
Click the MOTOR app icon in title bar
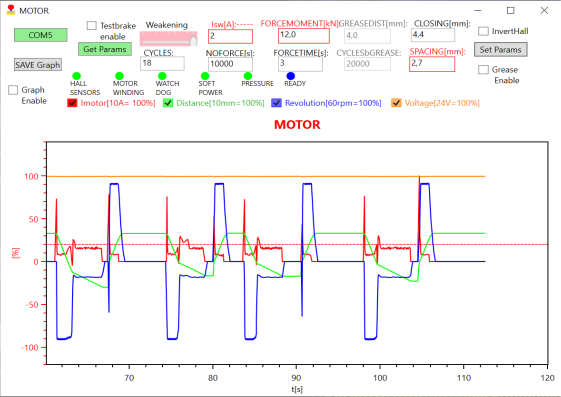tap(11, 10)
